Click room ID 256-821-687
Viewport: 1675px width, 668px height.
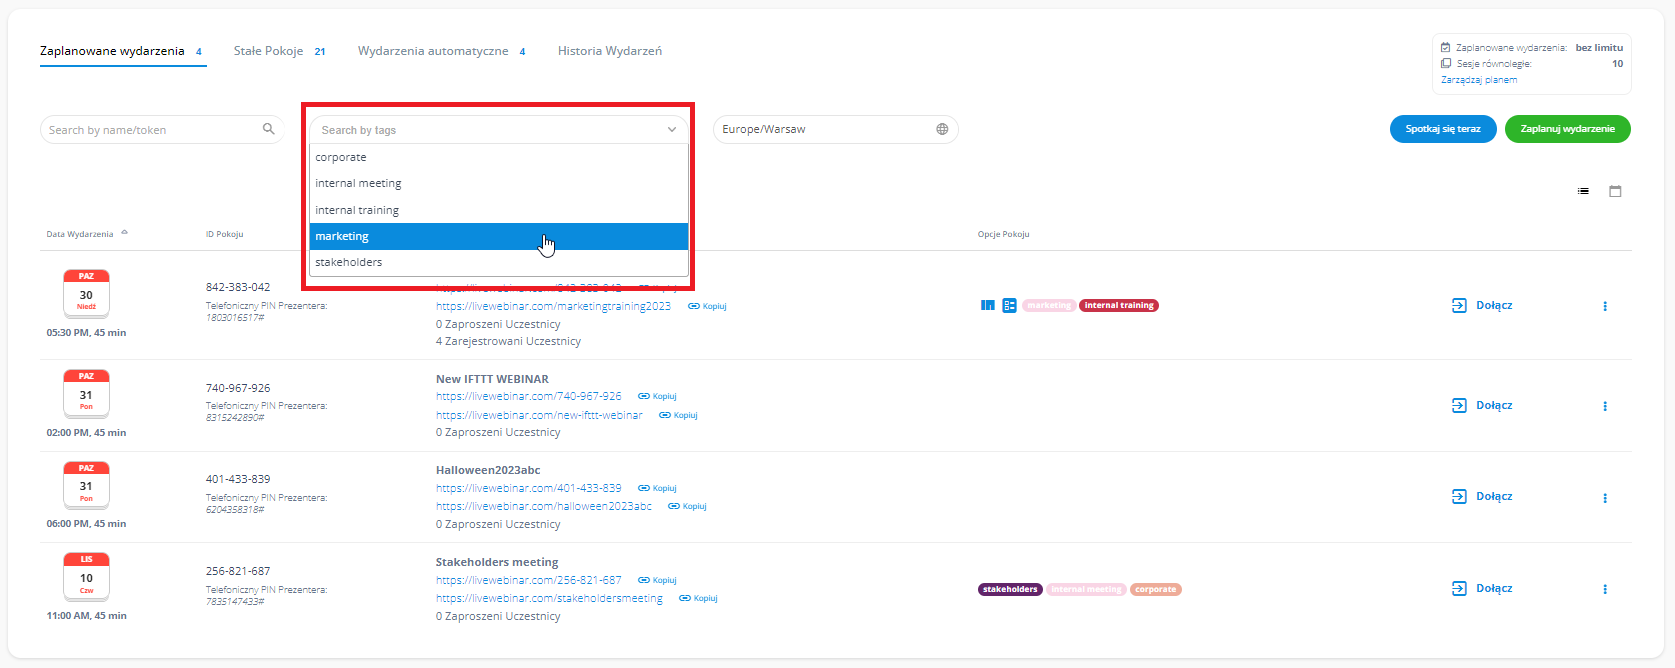coord(238,571)
